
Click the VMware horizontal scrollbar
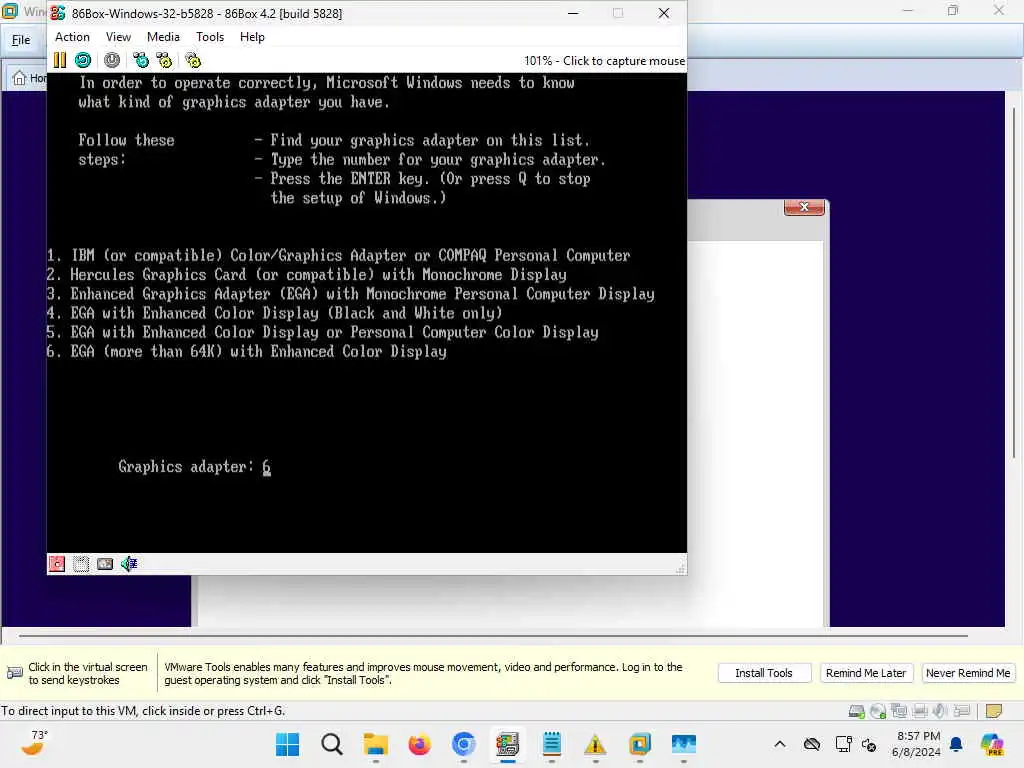coord(493,635)
